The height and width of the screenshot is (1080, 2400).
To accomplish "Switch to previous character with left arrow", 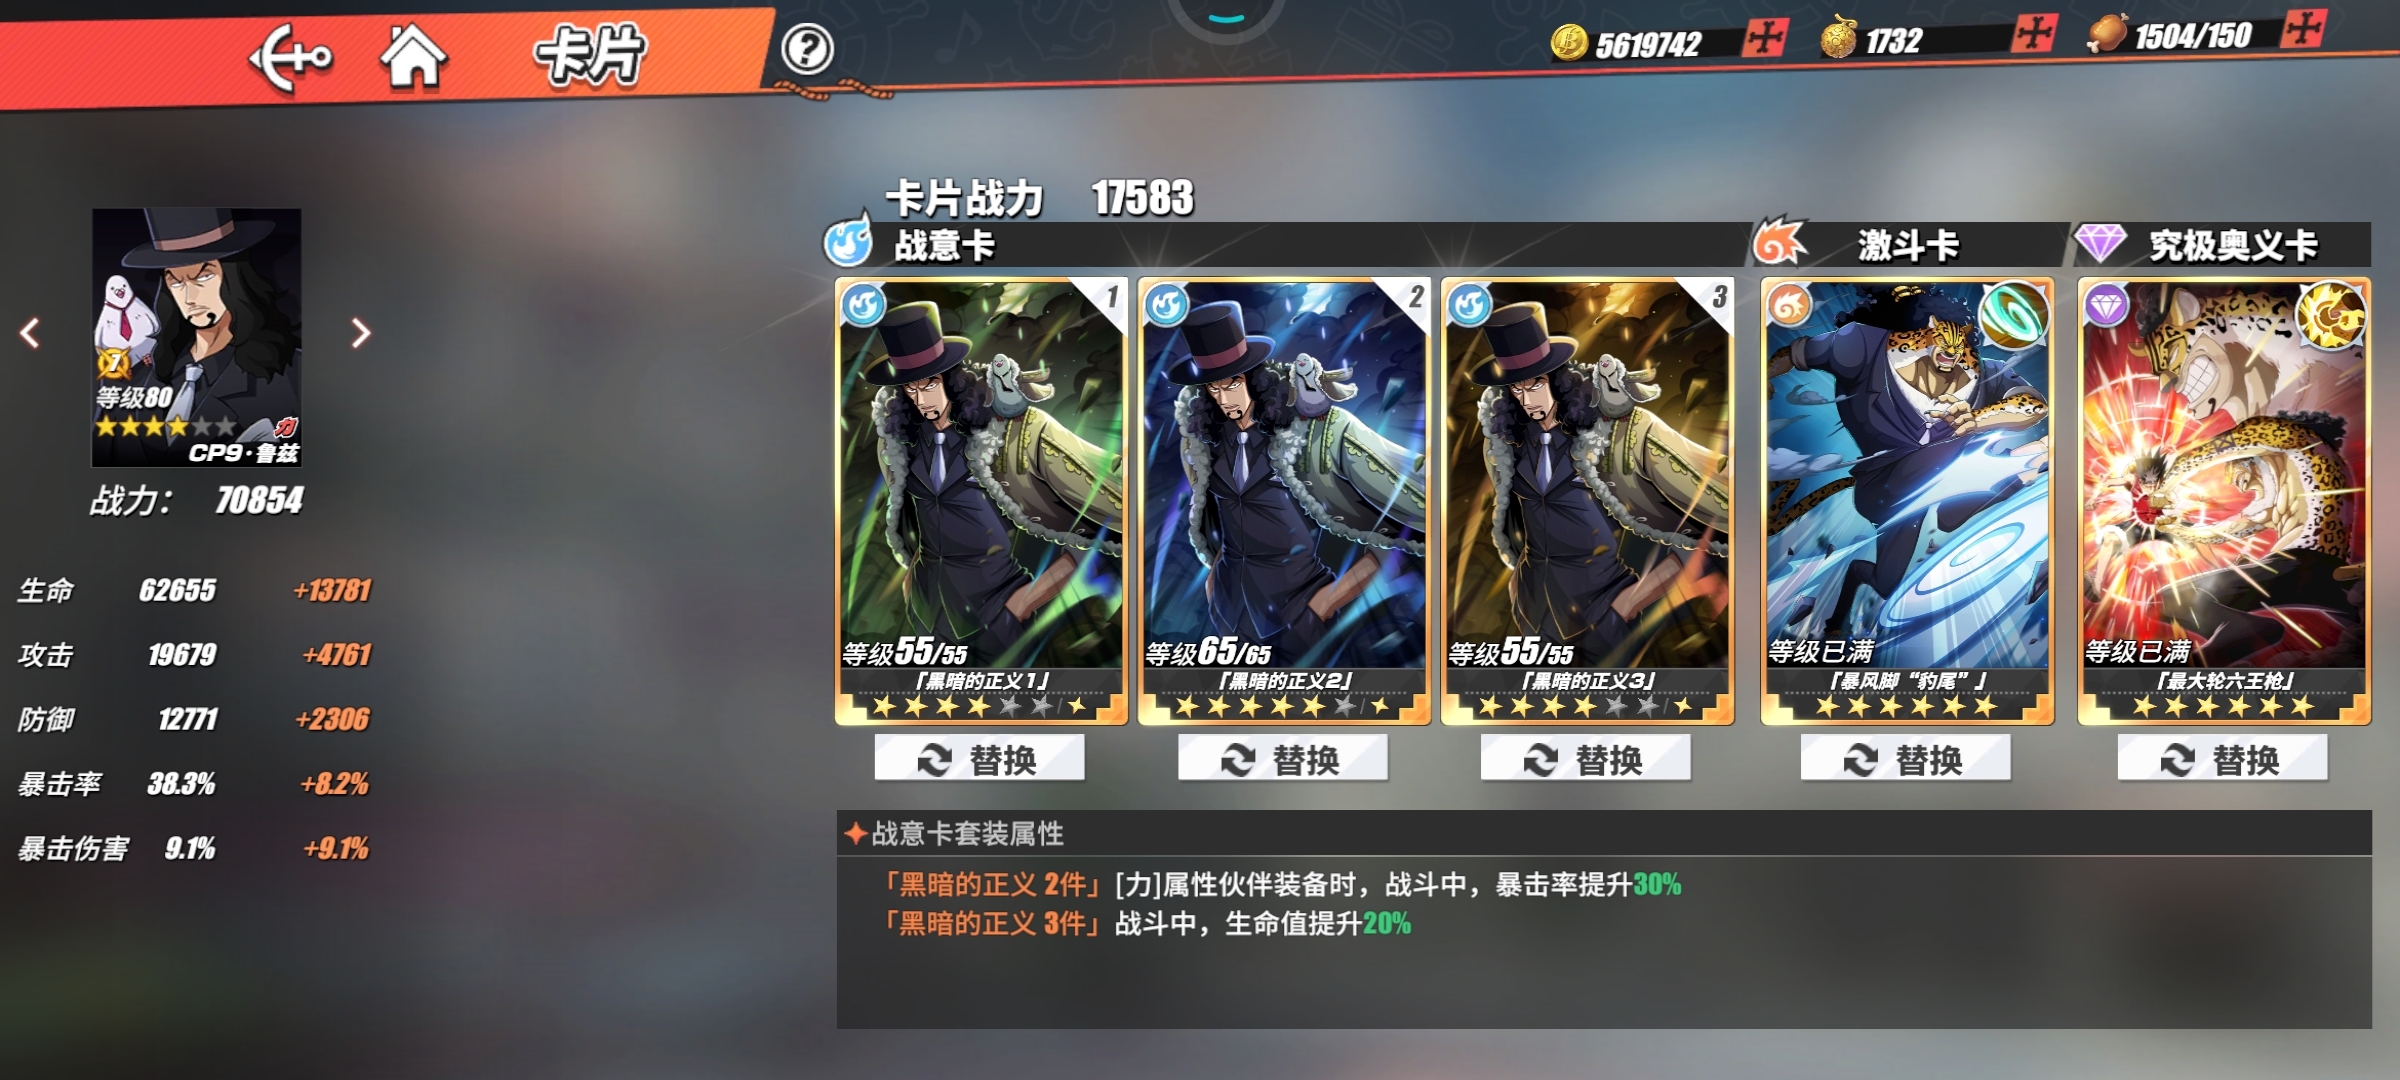I will (x=30, y=333).
